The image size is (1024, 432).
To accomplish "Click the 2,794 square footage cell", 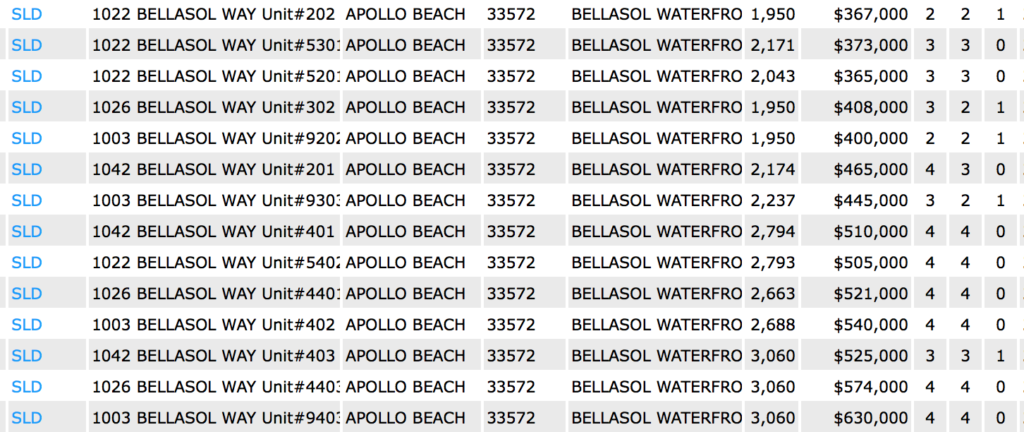I will coord(773,231).
